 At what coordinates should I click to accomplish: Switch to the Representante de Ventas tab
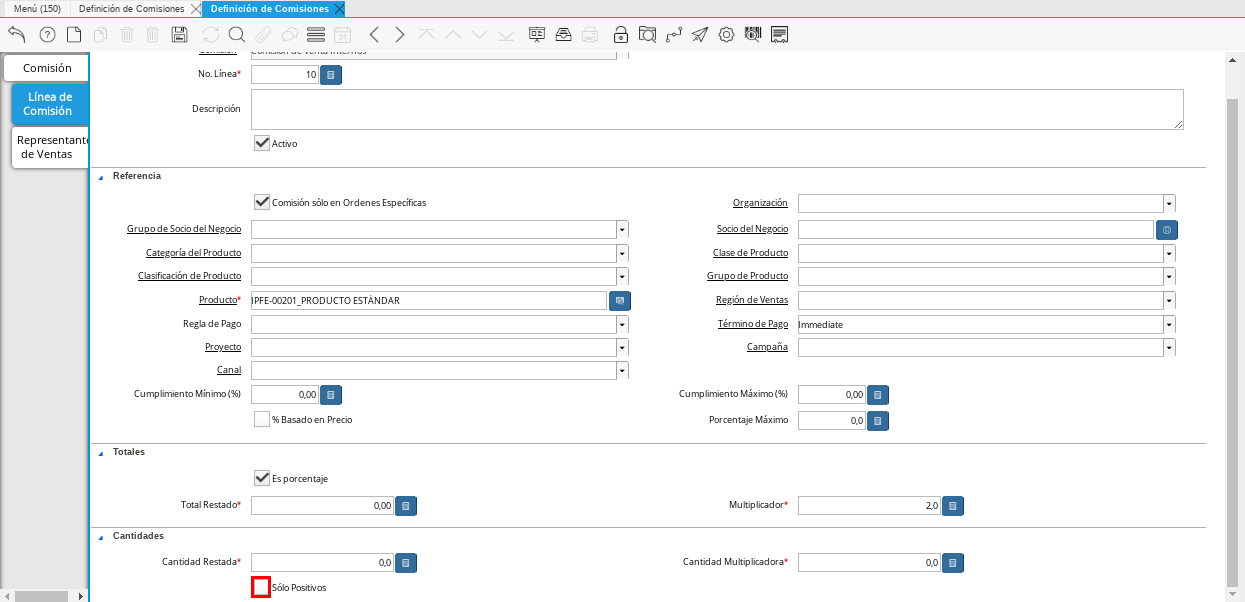(x=50, y=147)
